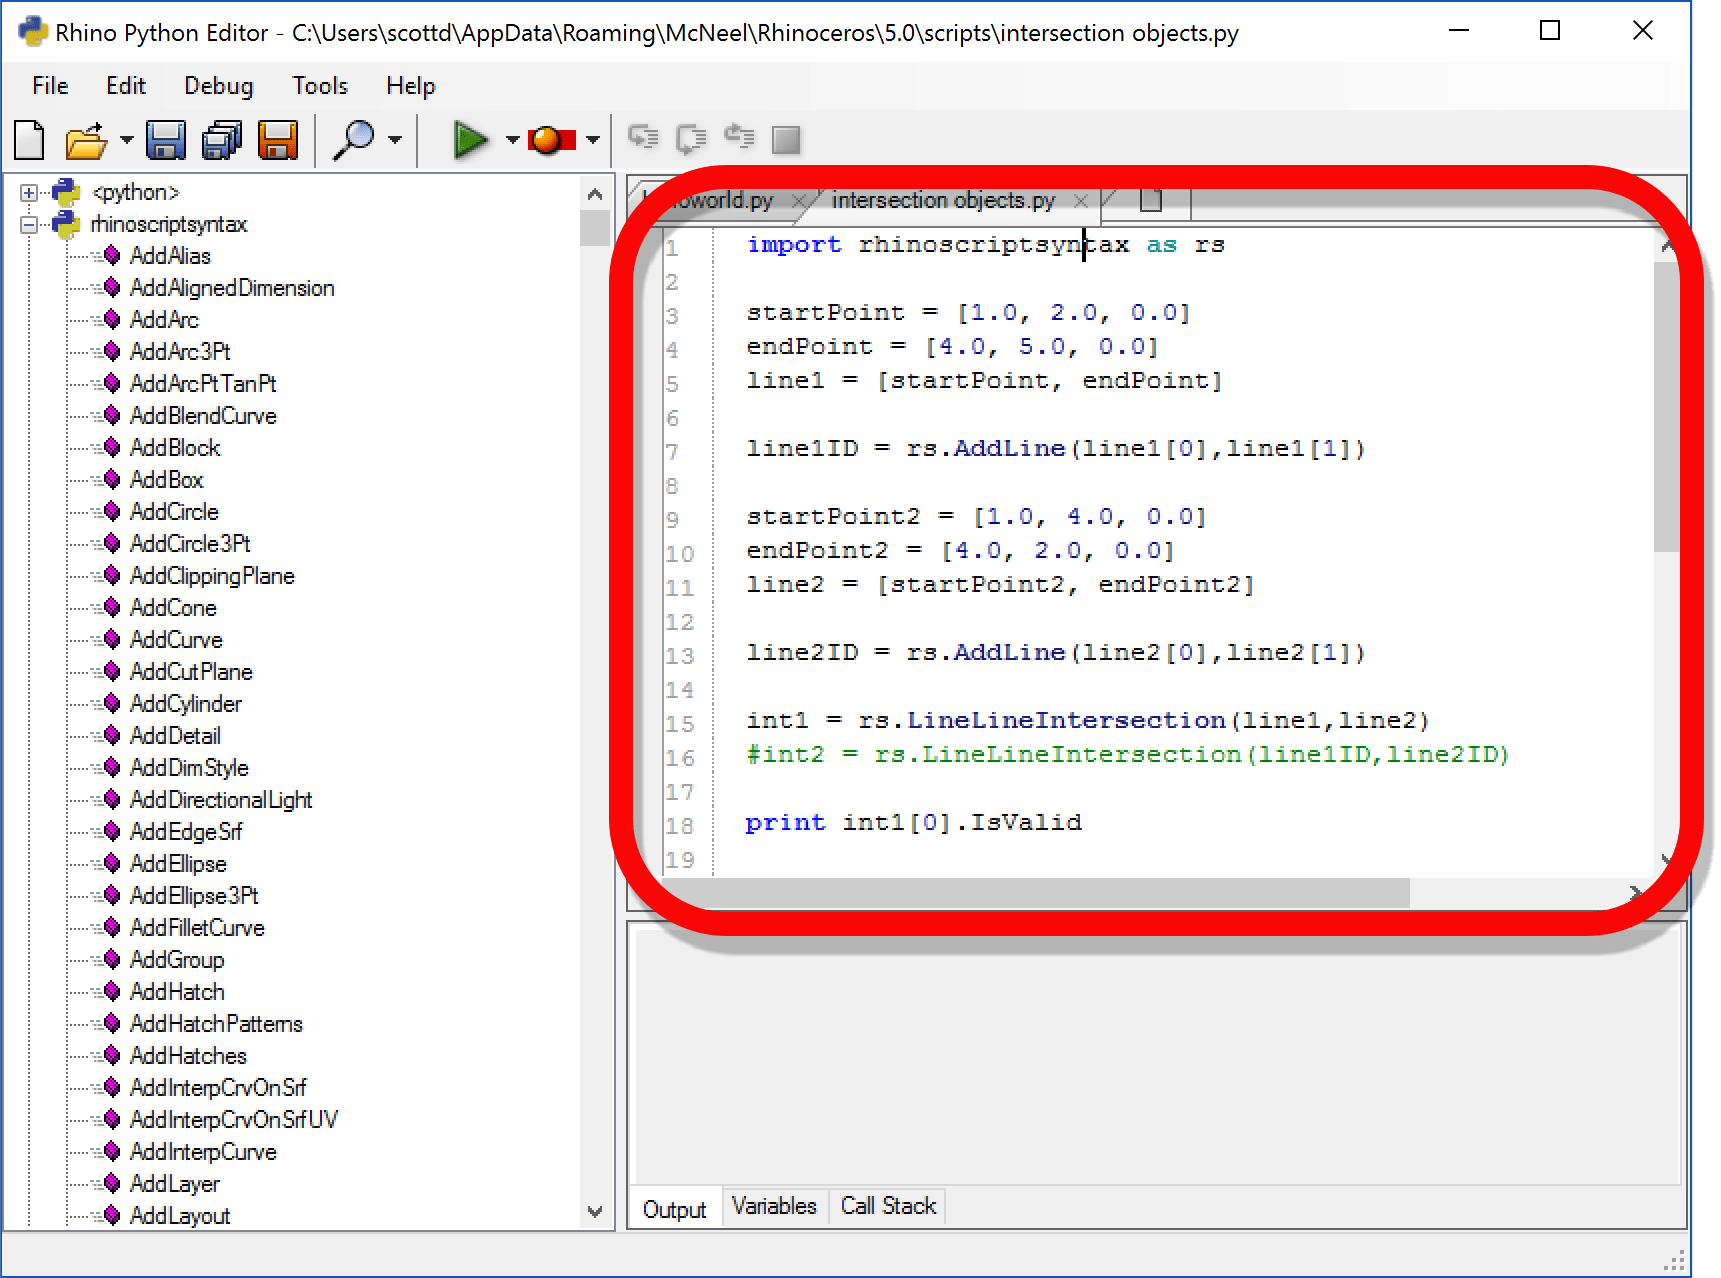This screenshot has width=1721, height=1278.
Task: Save all open scripts
Action: coord(220,139)
